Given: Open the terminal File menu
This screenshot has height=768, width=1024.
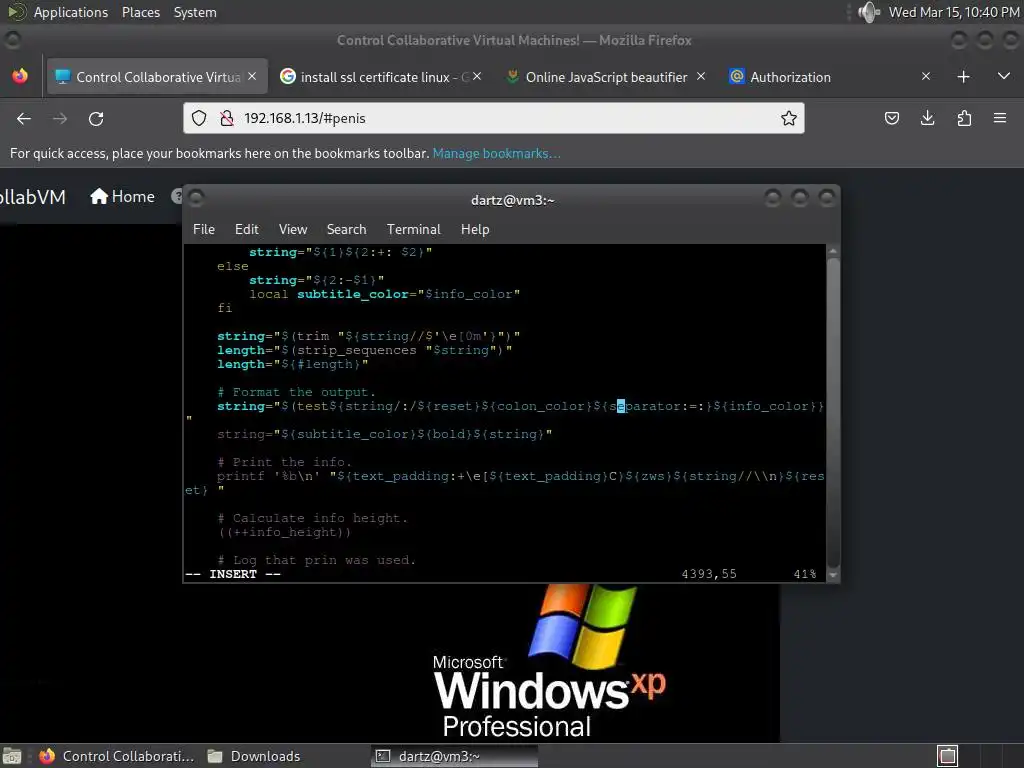Looking at the screenshot, I should click(x=204, y=229).
